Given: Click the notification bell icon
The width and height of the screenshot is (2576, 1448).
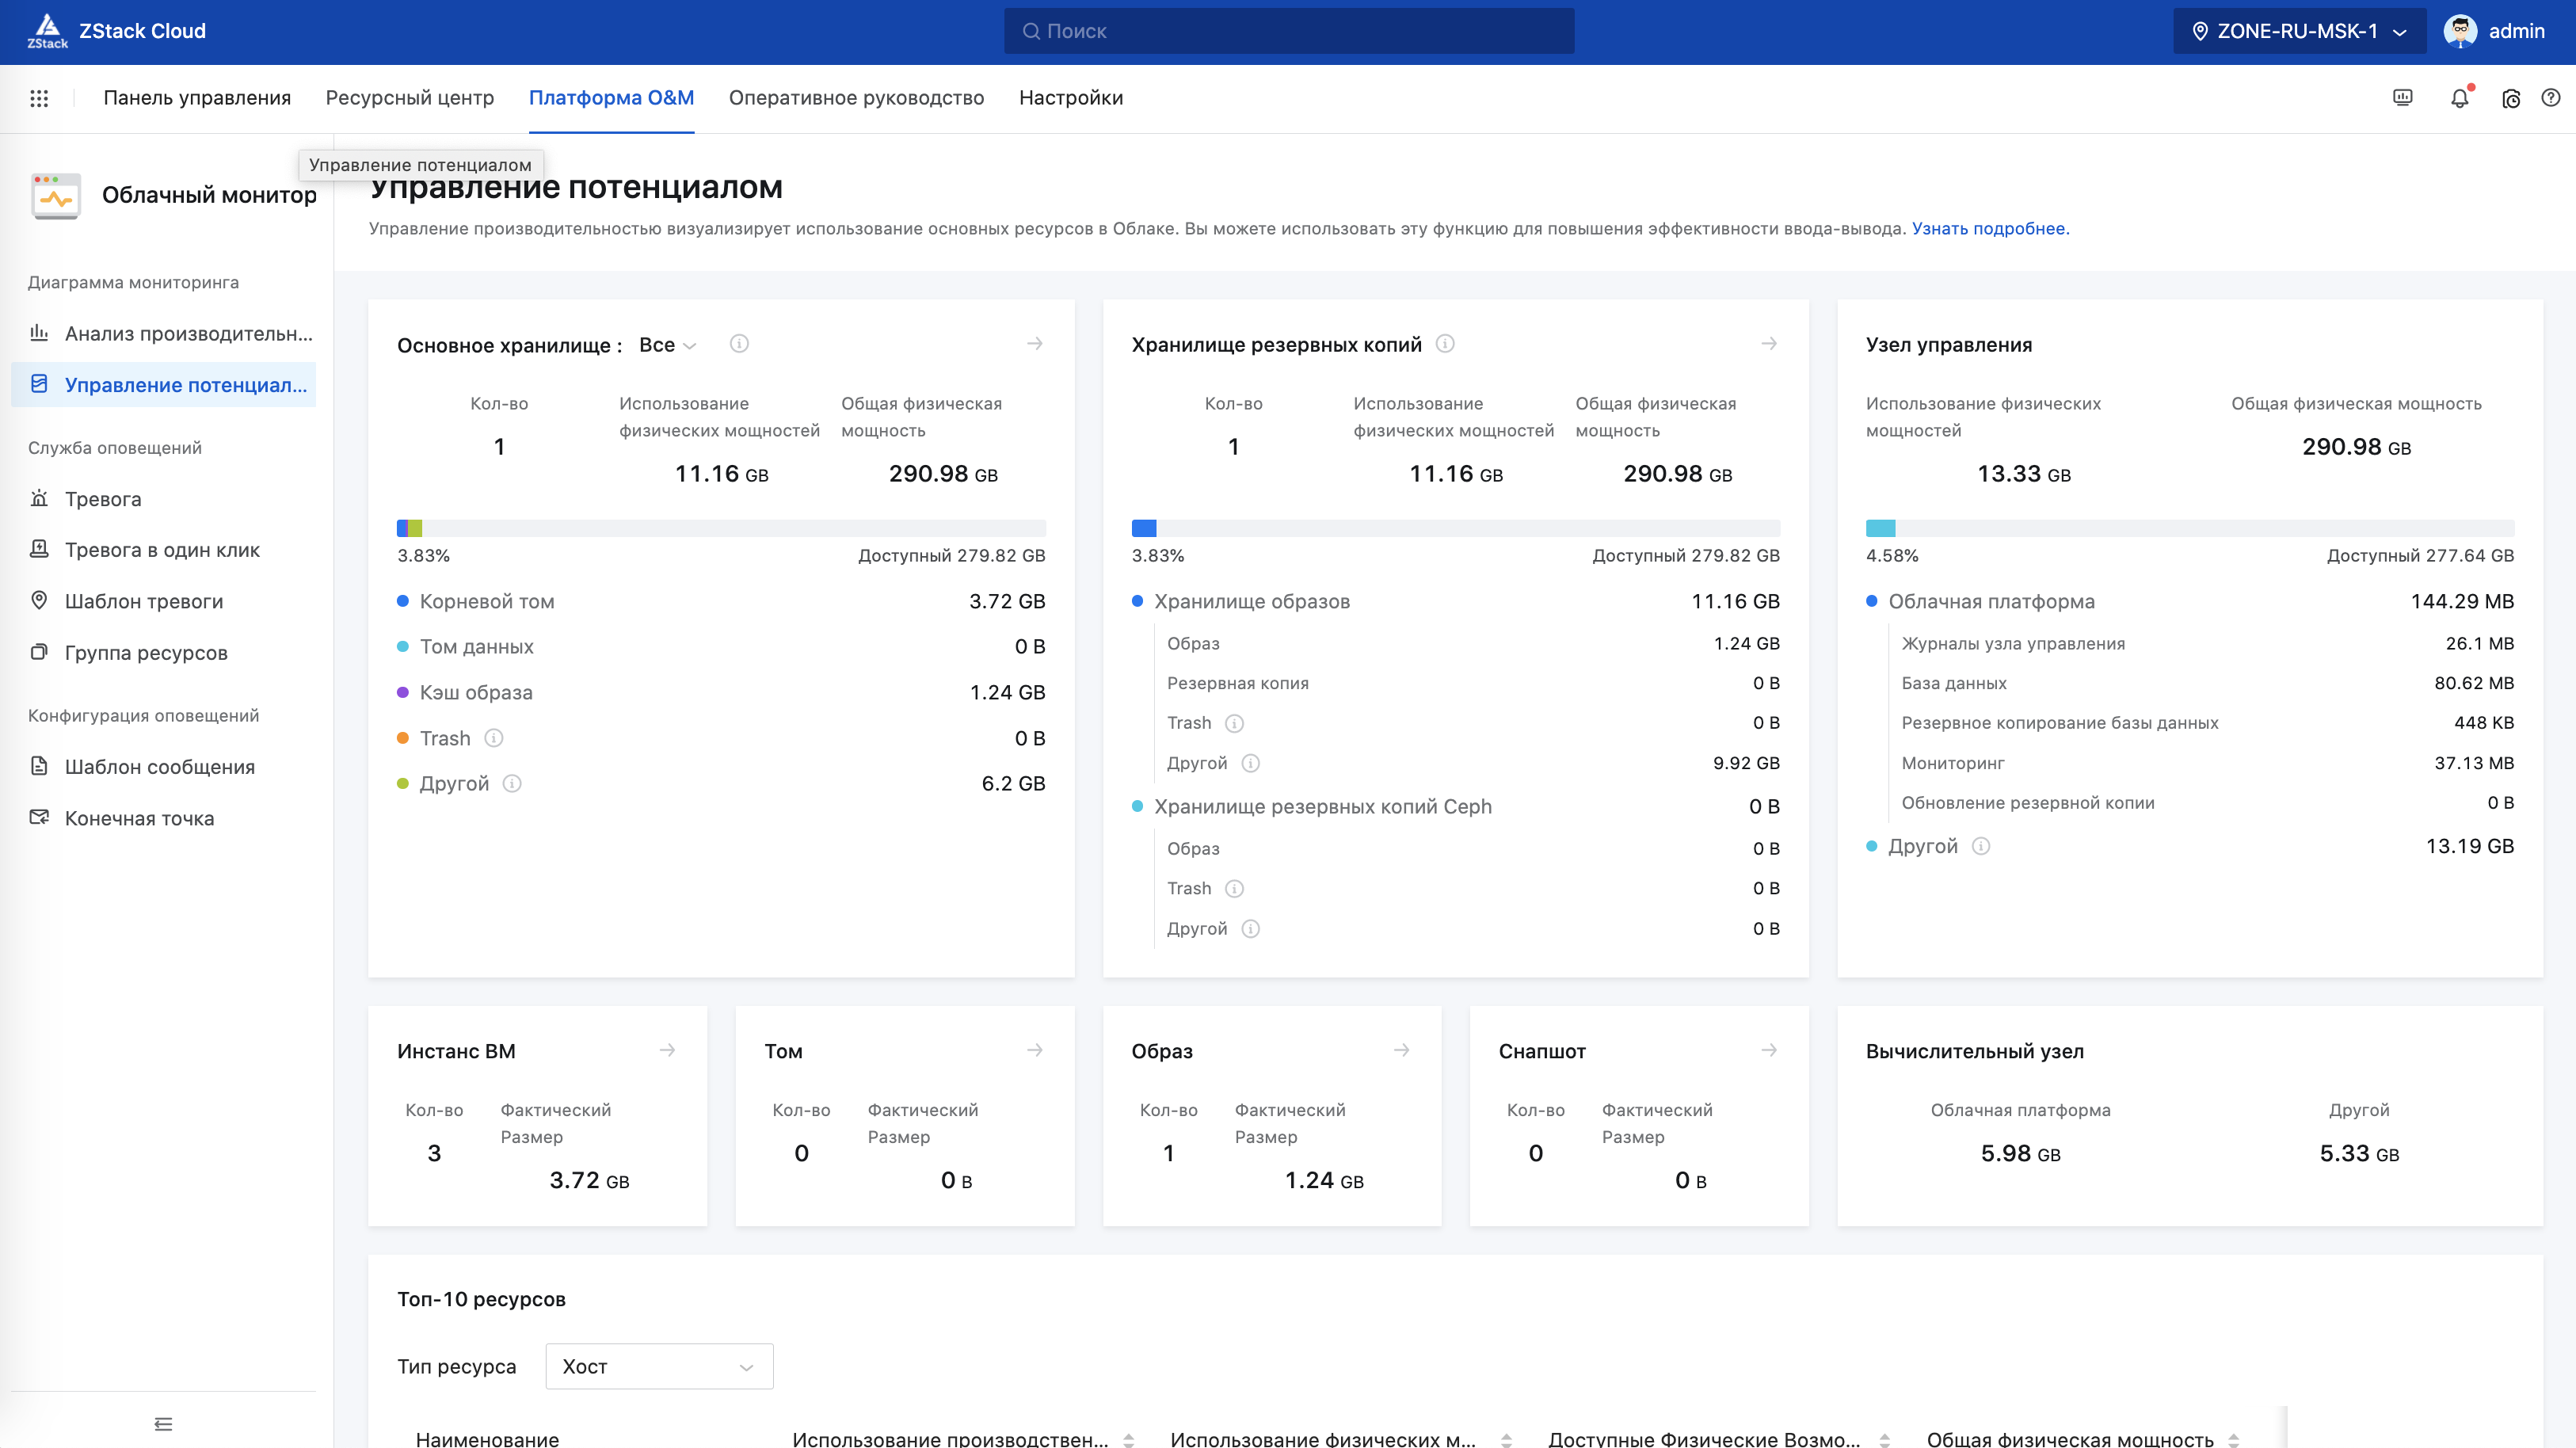Looking at the screenshot, I should (x=2459, y=98).
